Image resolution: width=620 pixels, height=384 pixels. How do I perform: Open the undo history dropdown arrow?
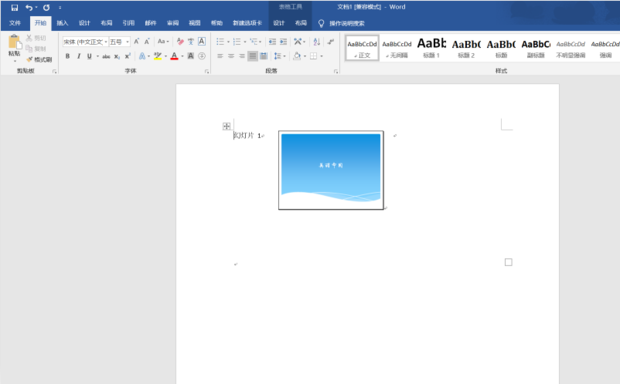(36, 8)
